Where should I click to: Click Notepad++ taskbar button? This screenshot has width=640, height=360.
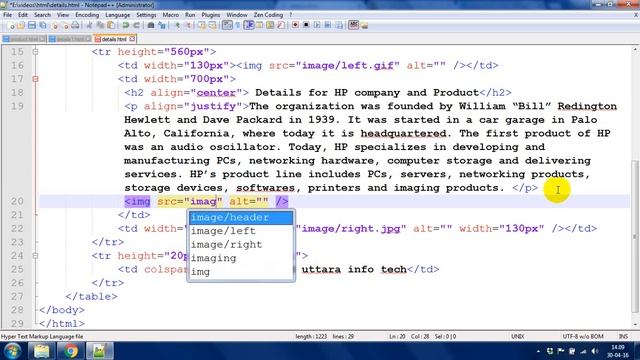[x=100, y=351]
